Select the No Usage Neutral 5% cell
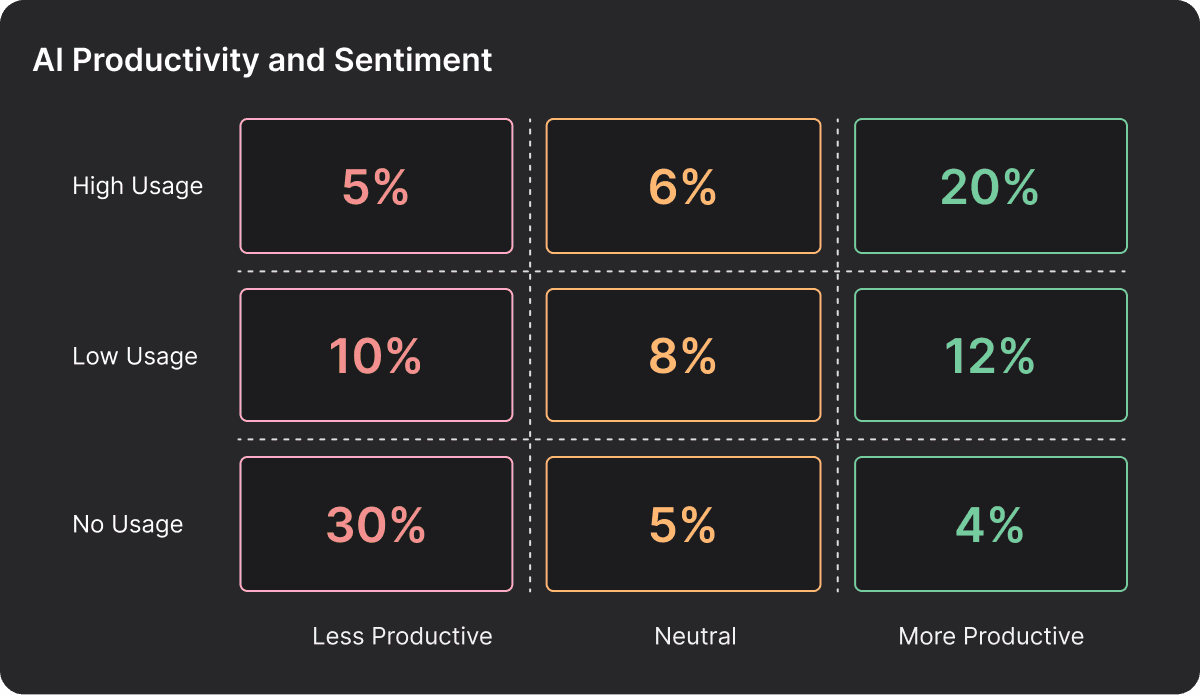Image resolution: width=1200 pixels, height=695 pixels. tap(683, 524)
